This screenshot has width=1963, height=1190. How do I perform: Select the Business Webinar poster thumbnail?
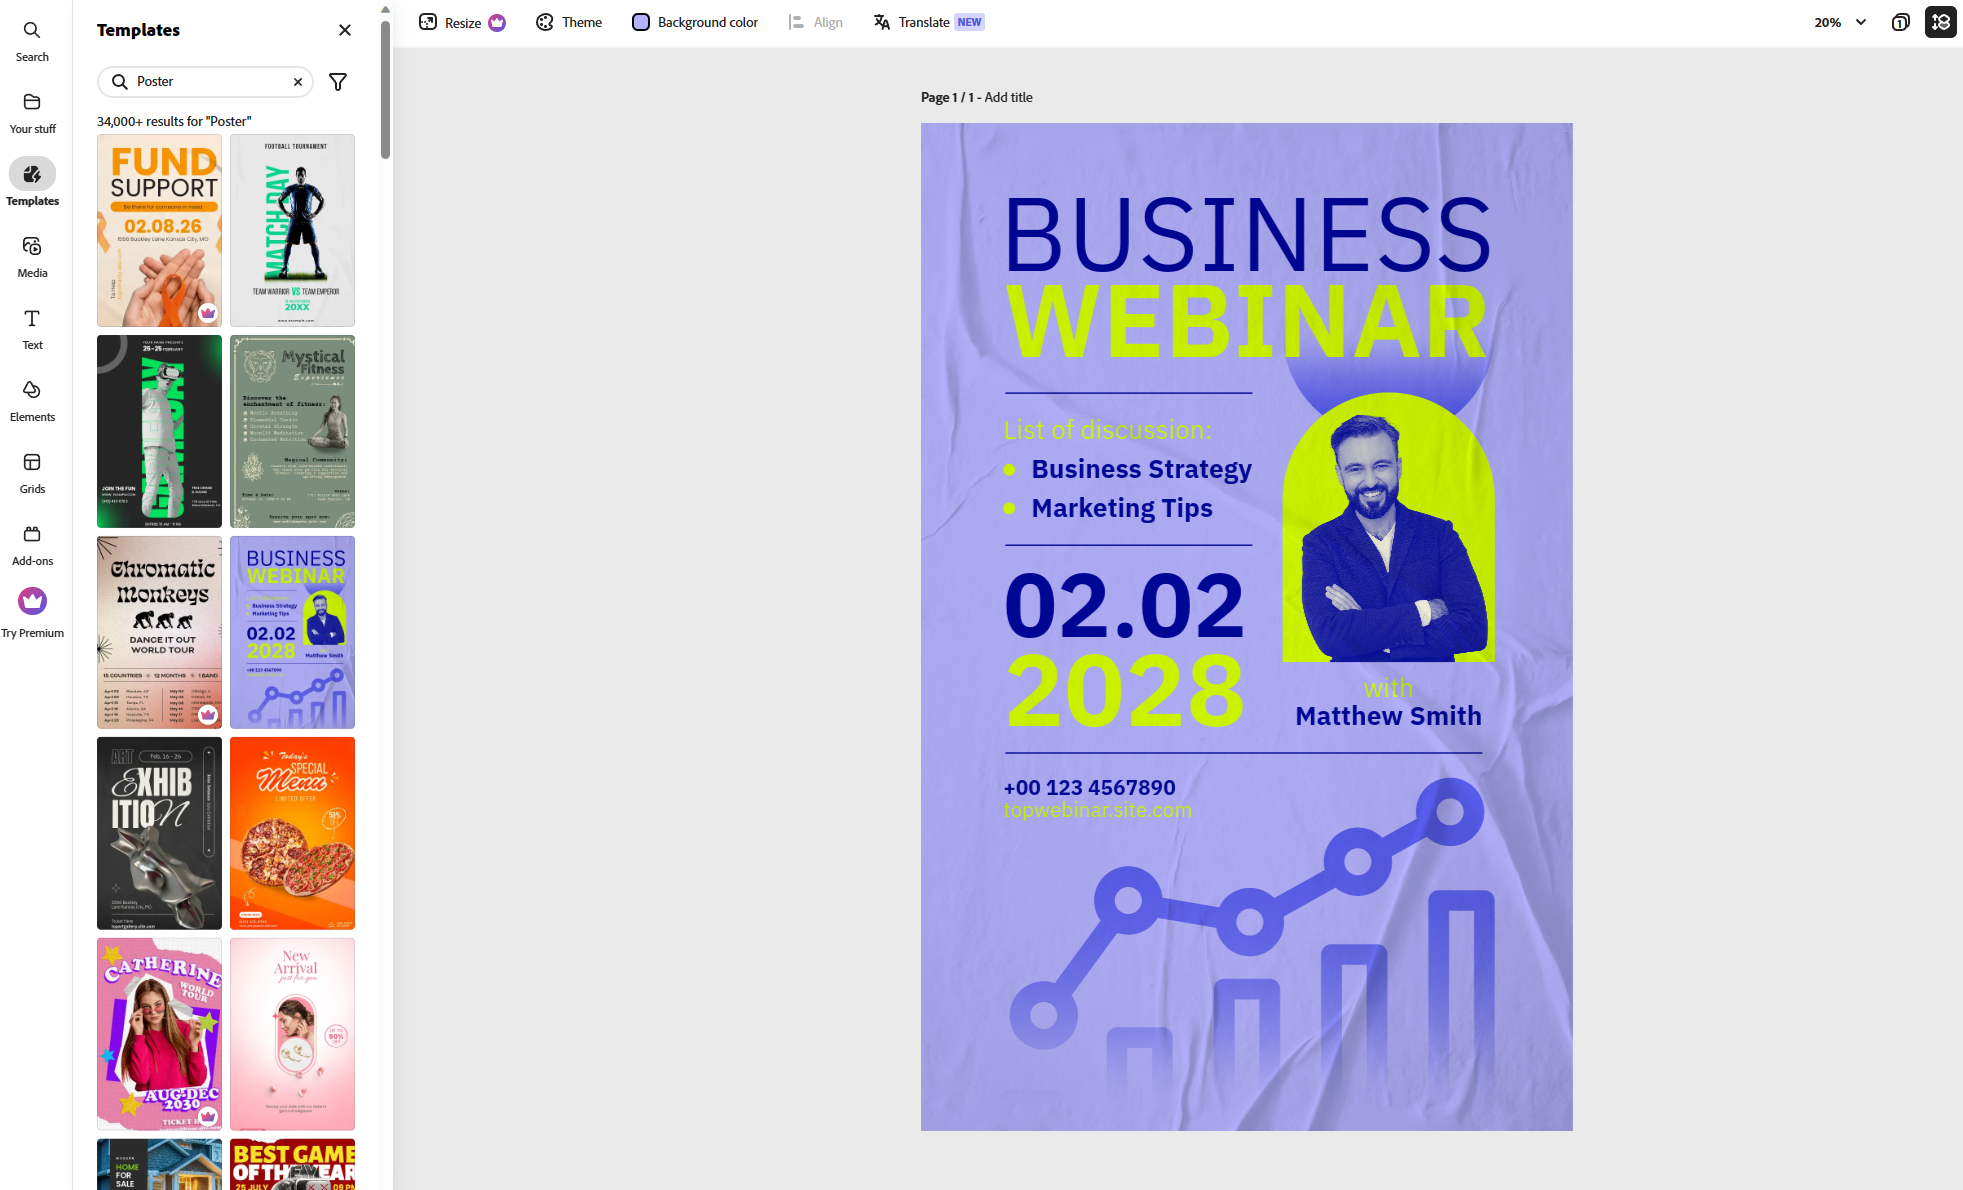[293, 632]
